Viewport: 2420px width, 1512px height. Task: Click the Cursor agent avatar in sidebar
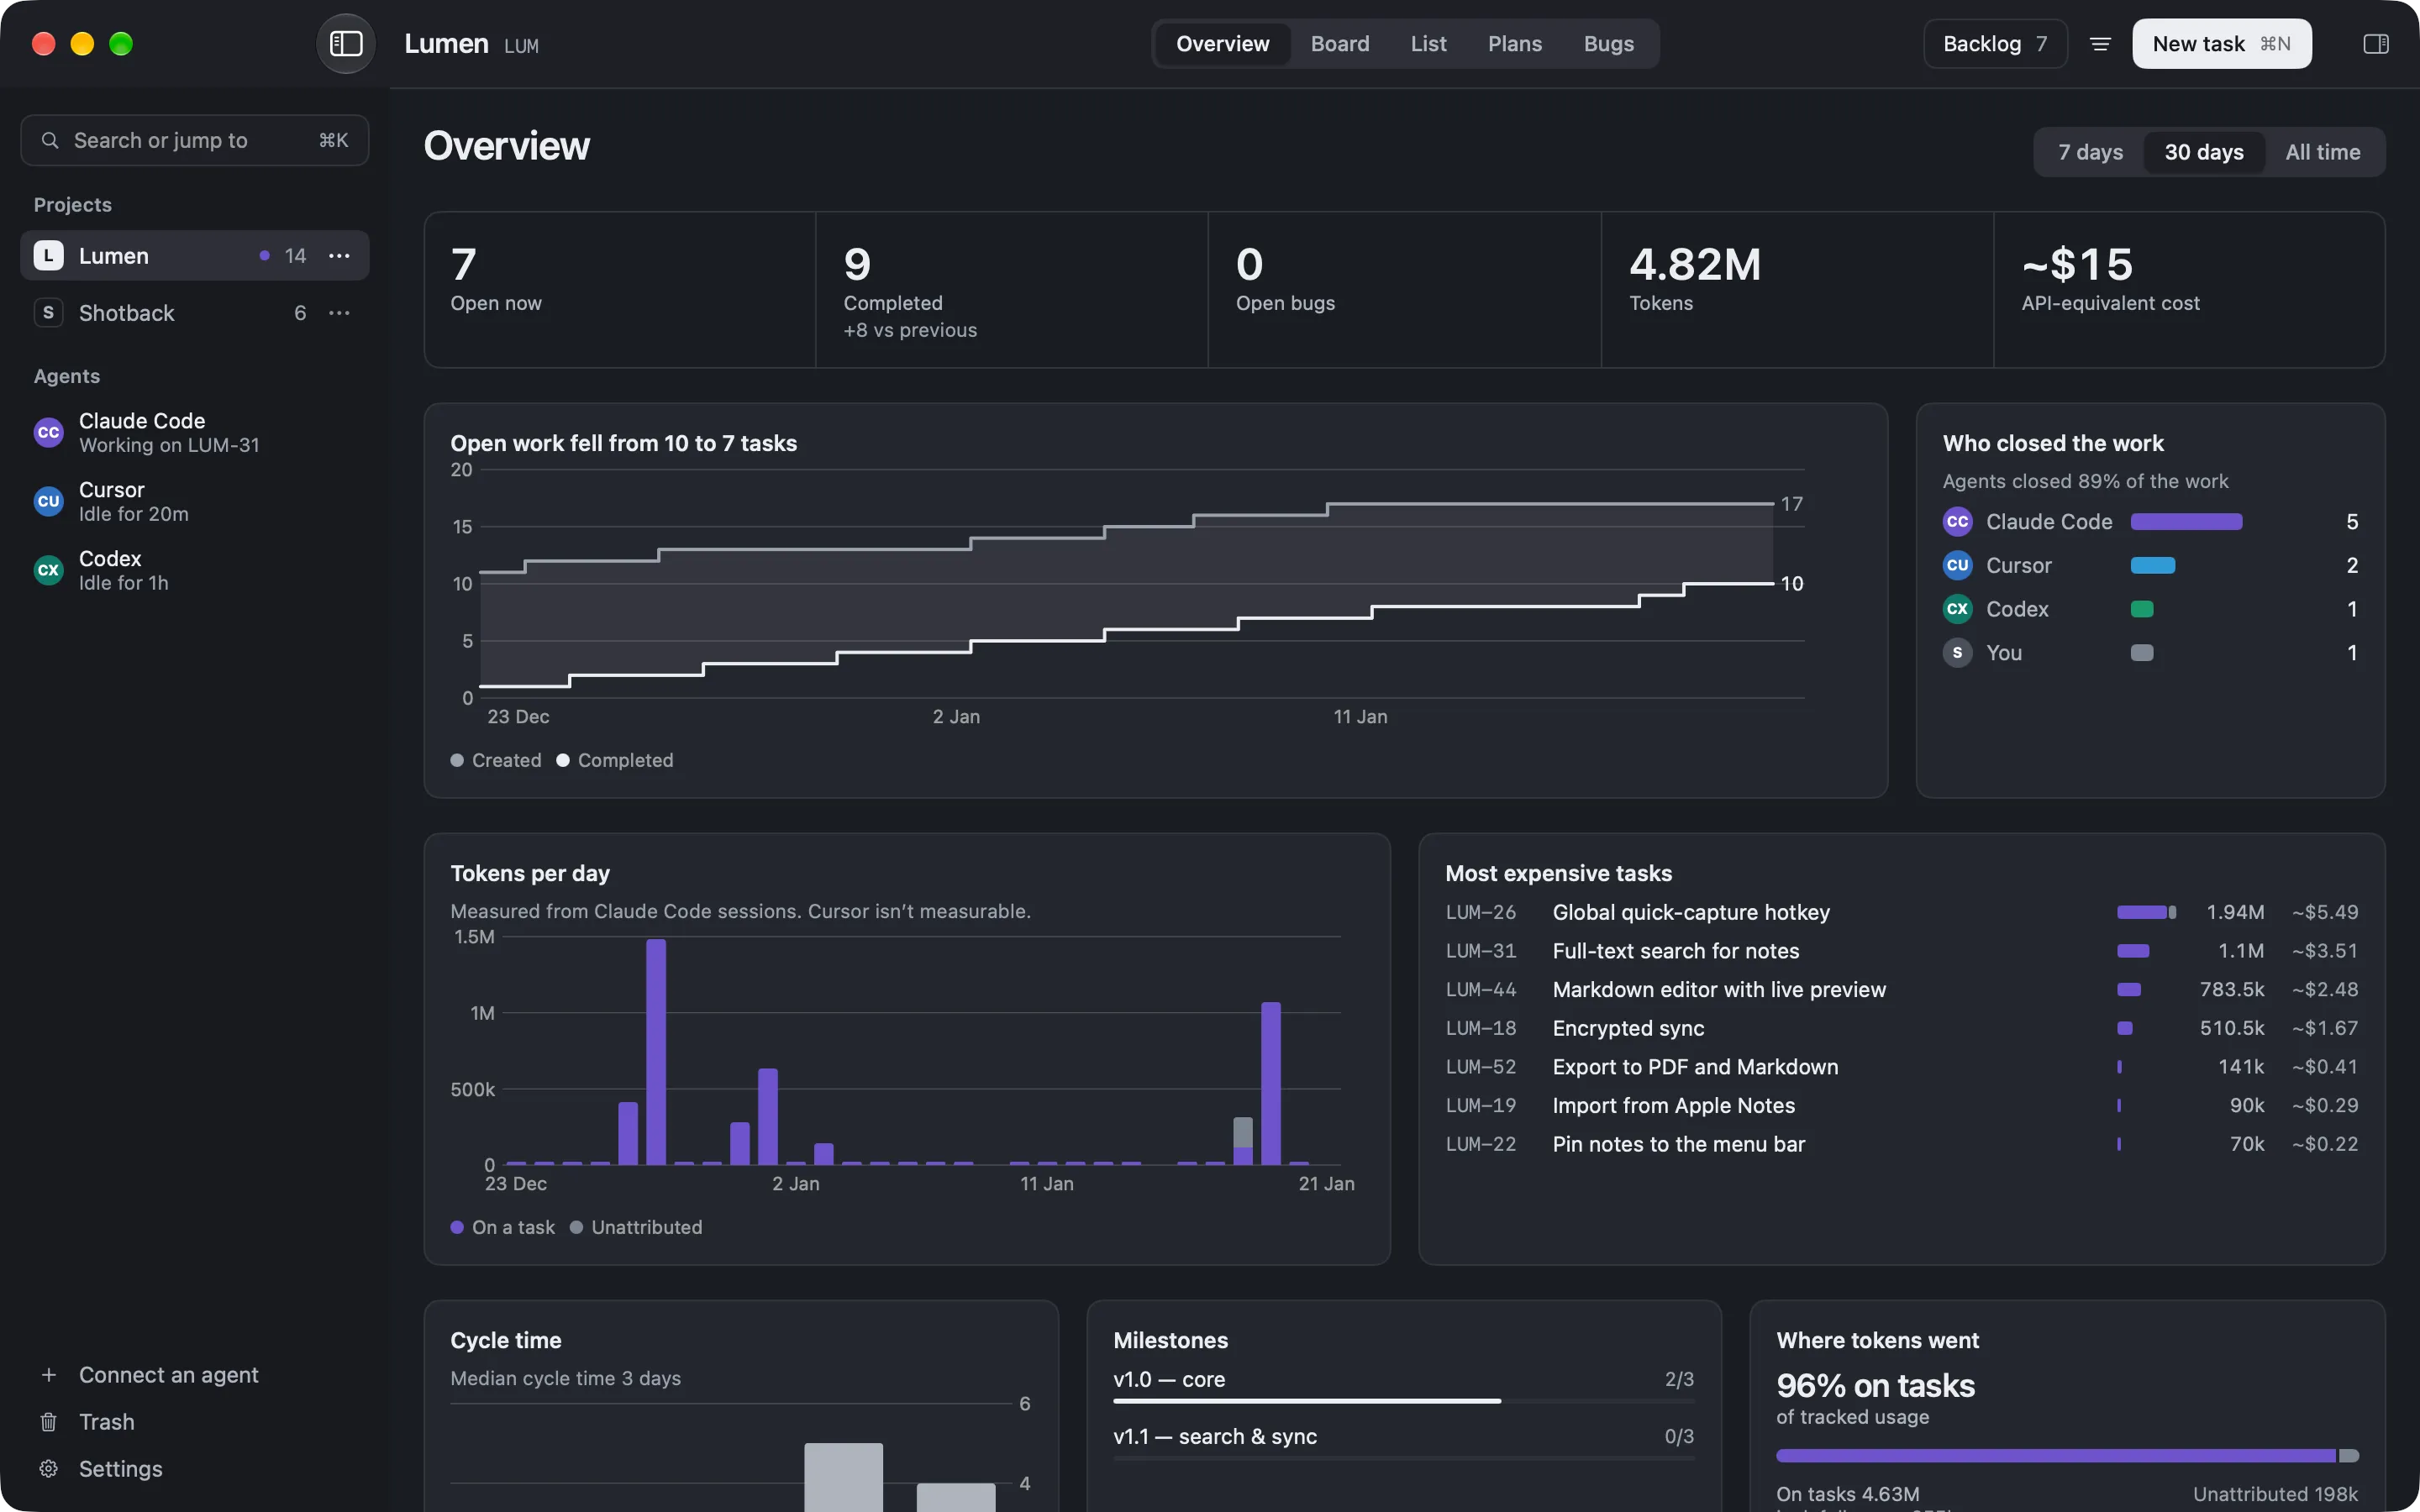(48, 501)
